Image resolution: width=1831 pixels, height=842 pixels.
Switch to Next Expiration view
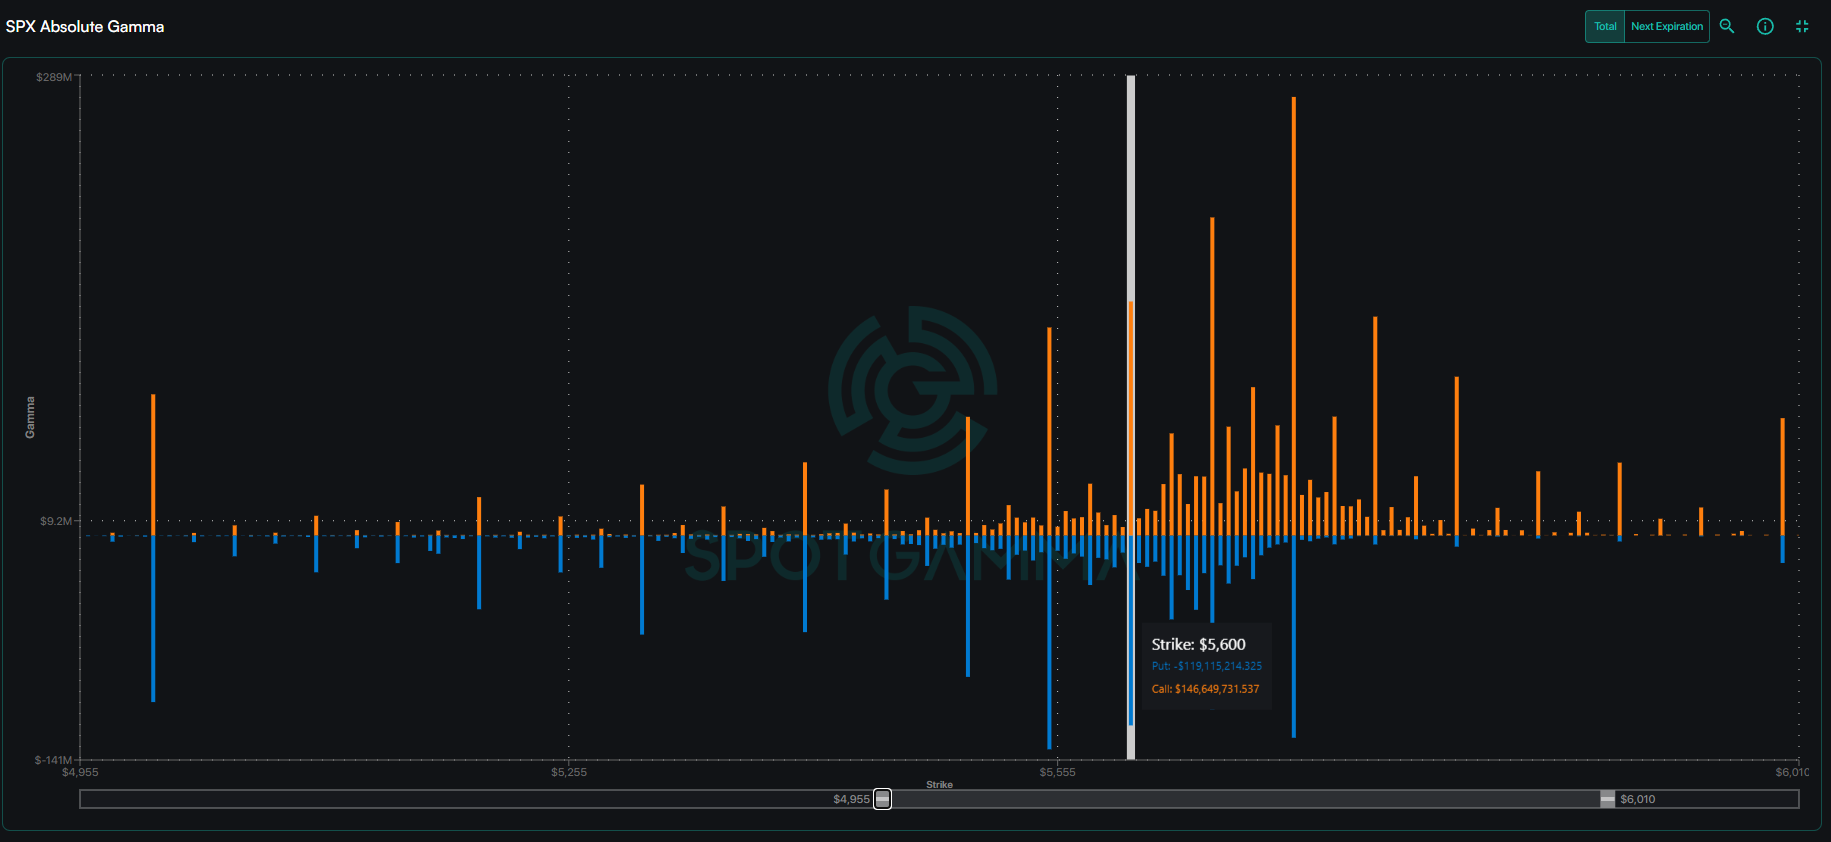tap(1666, 26)
